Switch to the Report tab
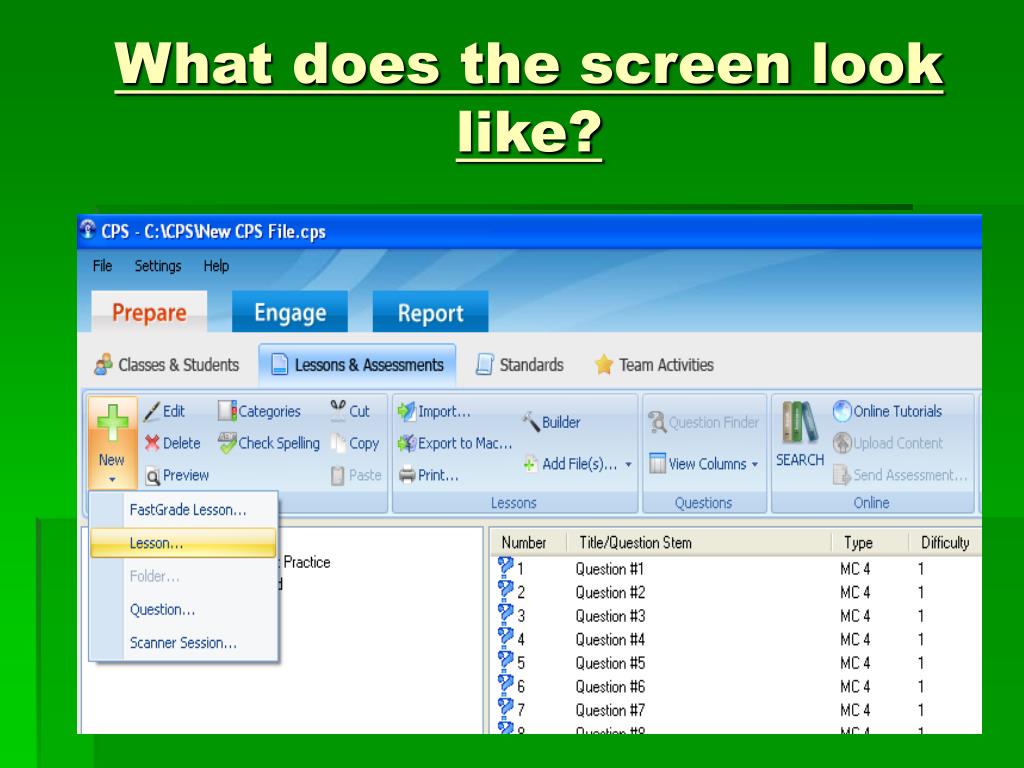Screen dimensions: 1024x768 point(430,312)
